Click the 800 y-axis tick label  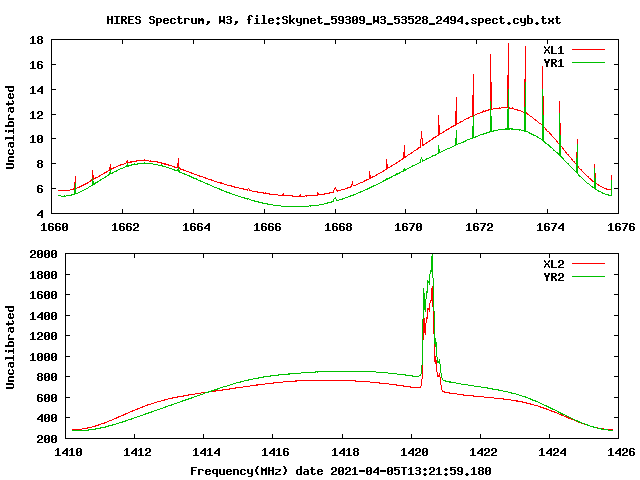point(47,377)
